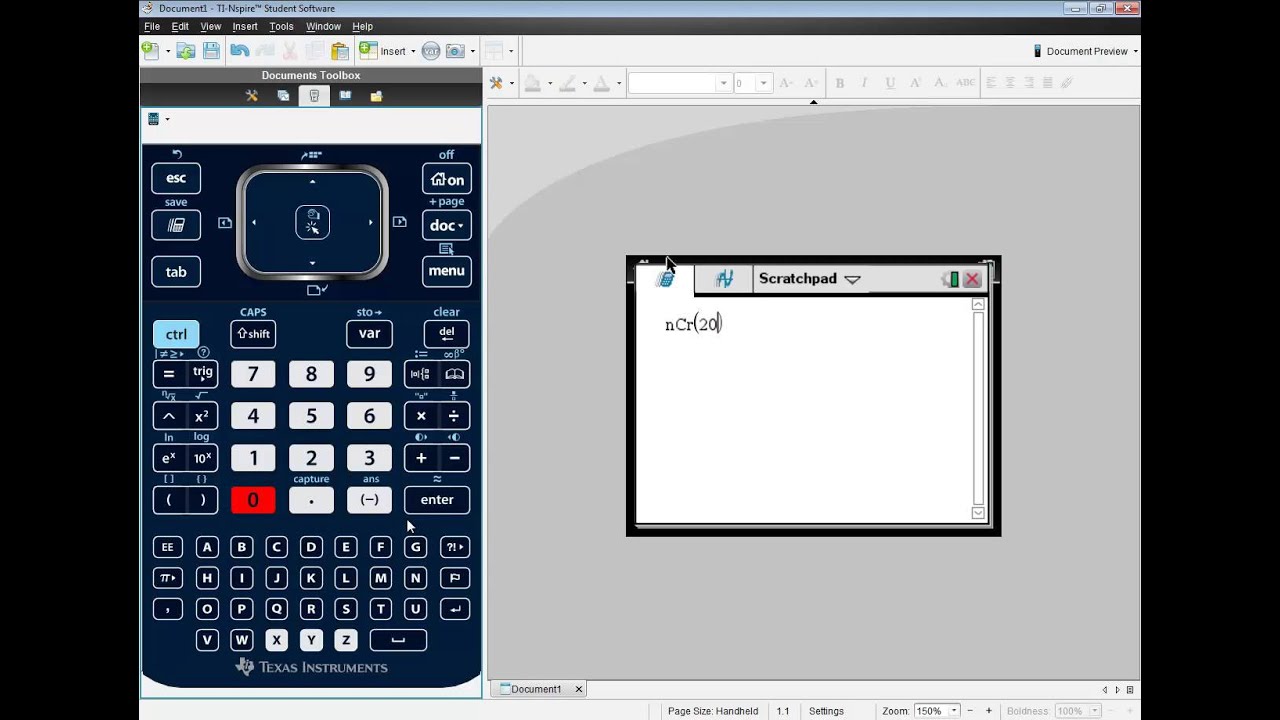Click the nCr(20 expression in Scratchpad

693,324
